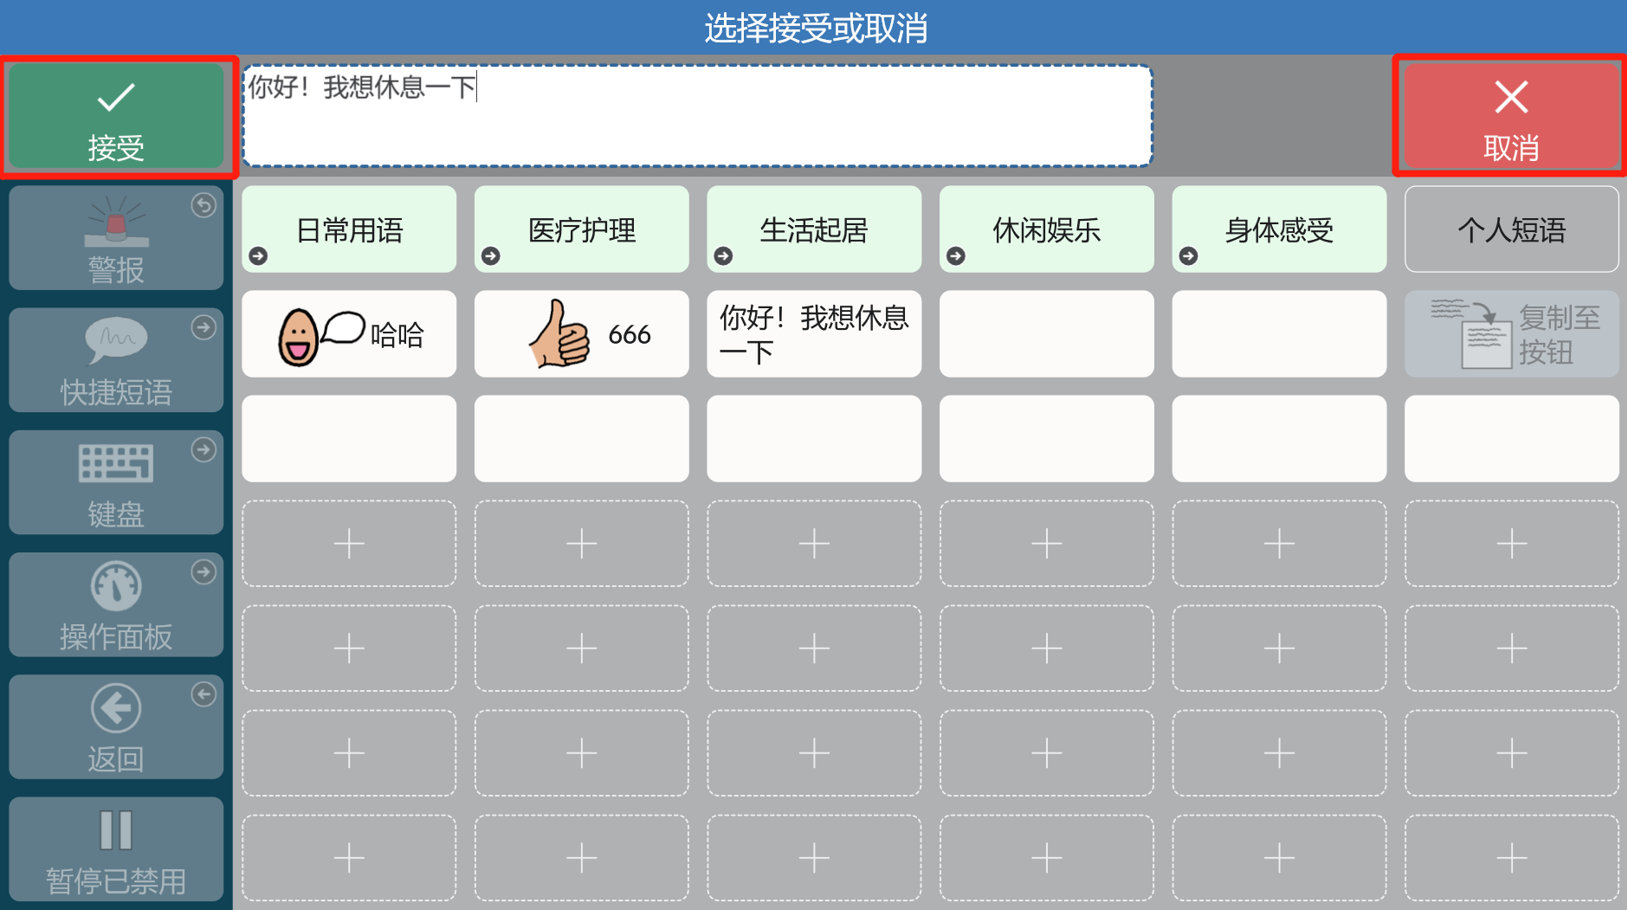The width and height of the screenshot is (1627, 910).
Task: Select the 你好！我想休息一下 phrase cell
Action: pos(814,334)
